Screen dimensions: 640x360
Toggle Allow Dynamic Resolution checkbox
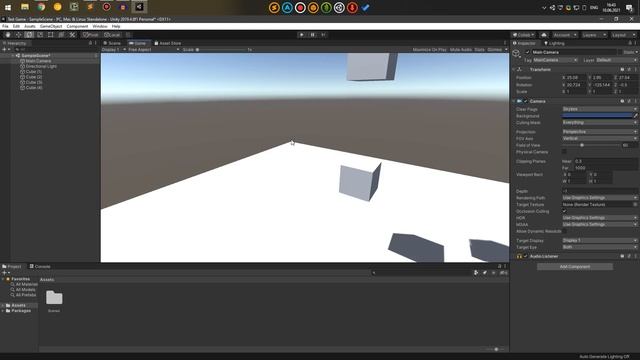564,231
